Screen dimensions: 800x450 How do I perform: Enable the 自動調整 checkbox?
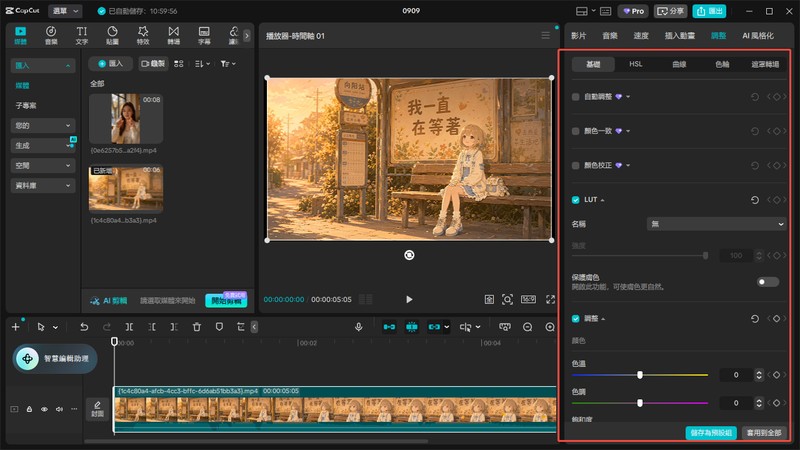[x=576, y=97]
